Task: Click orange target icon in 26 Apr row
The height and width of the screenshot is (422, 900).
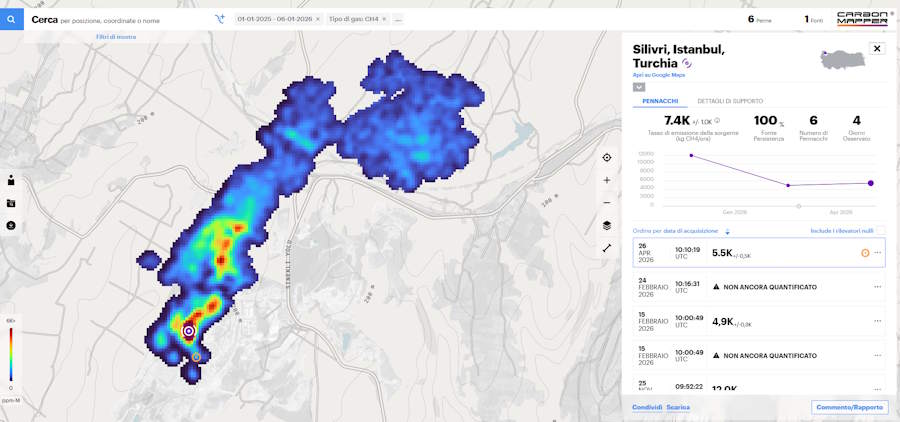Action: click(x=865, y=253)
